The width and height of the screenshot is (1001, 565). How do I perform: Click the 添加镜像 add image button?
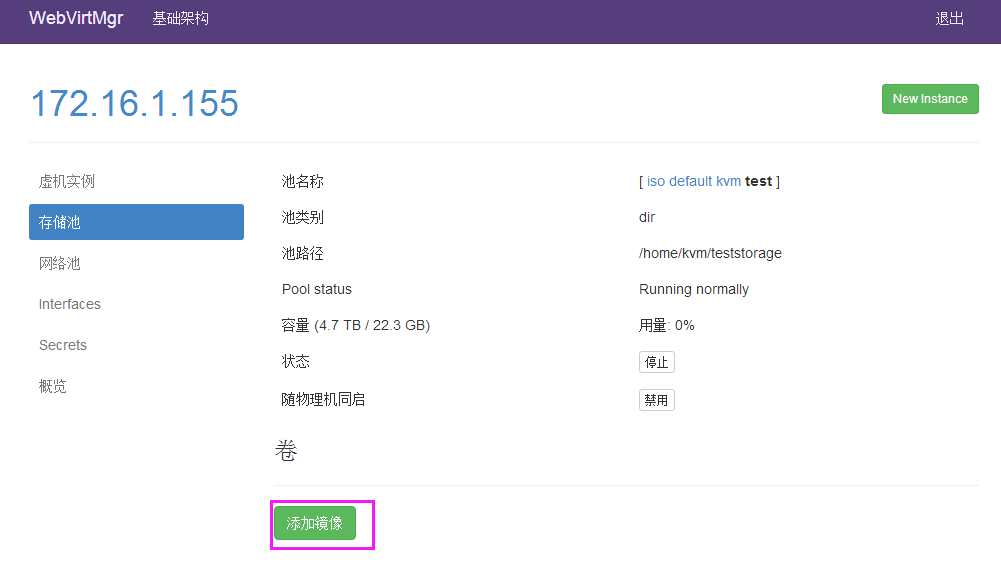(x=315, y=524)
